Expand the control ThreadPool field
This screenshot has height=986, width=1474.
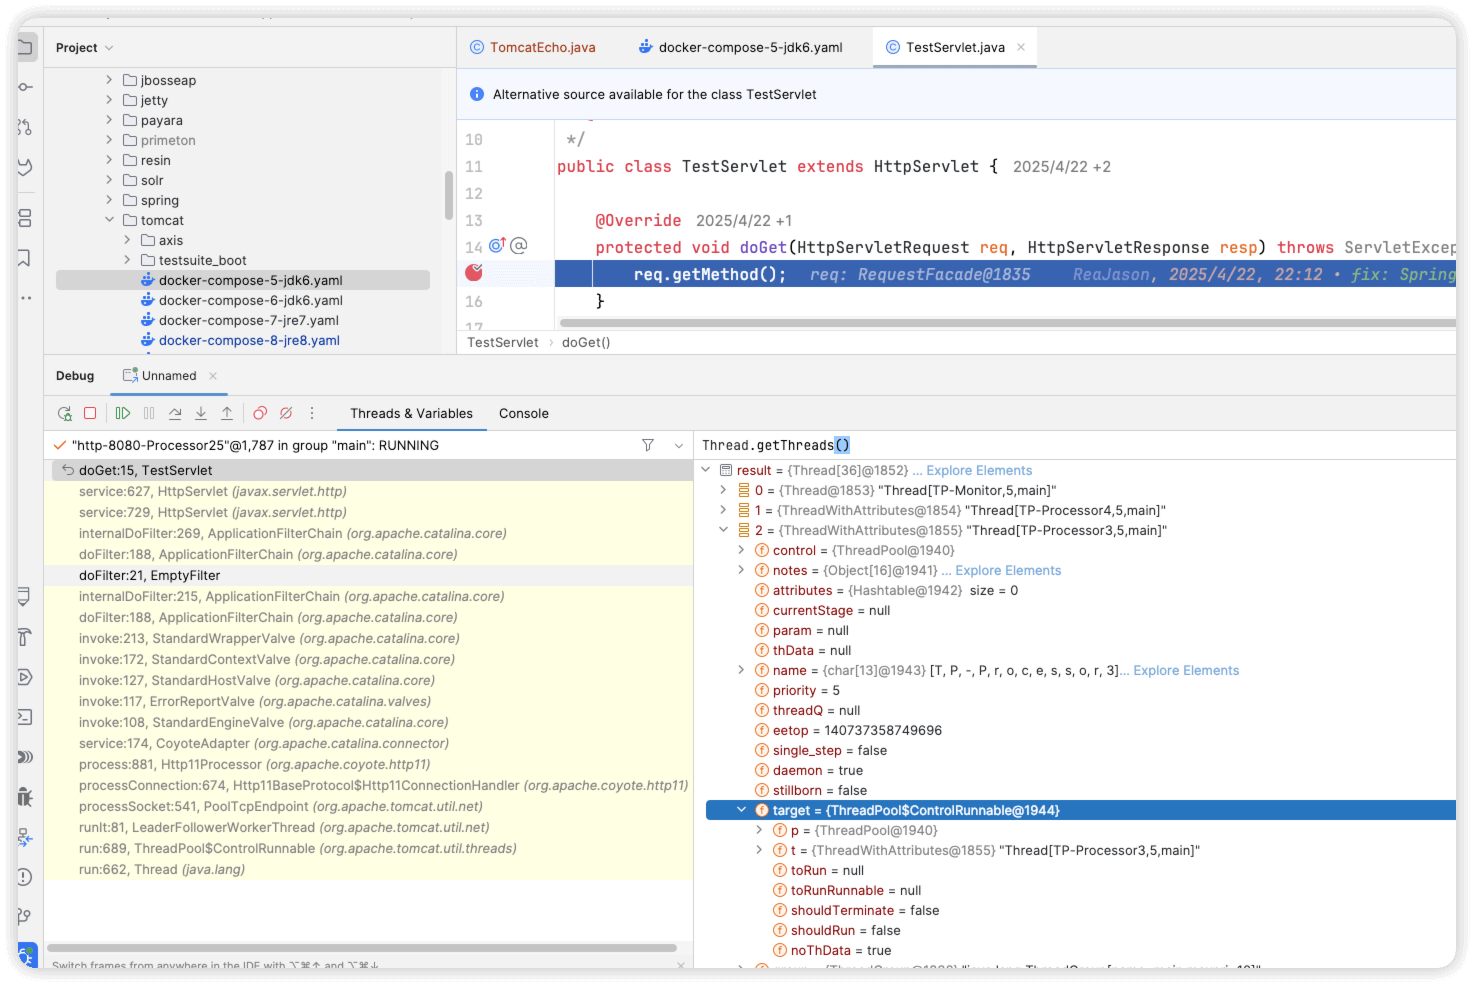tap(741, 550)
